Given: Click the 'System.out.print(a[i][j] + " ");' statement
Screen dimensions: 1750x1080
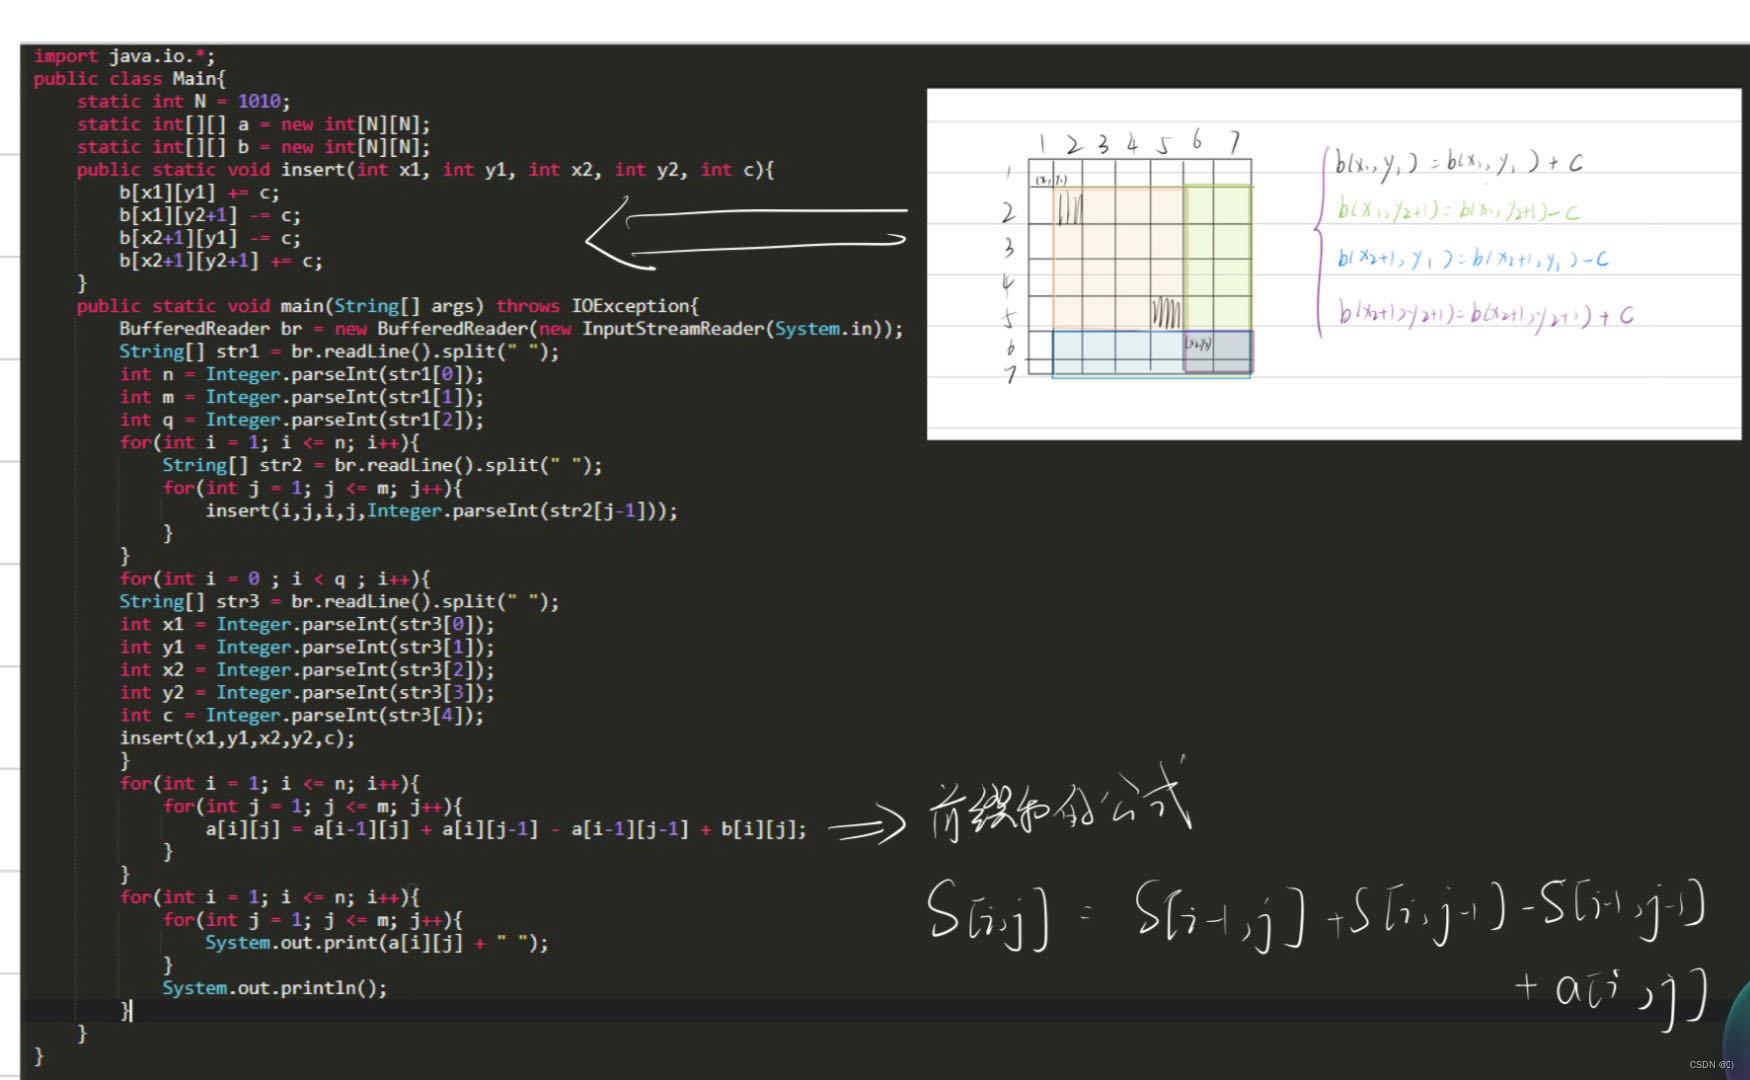Looking at the screenshot, I should click(x=377, y=943).
